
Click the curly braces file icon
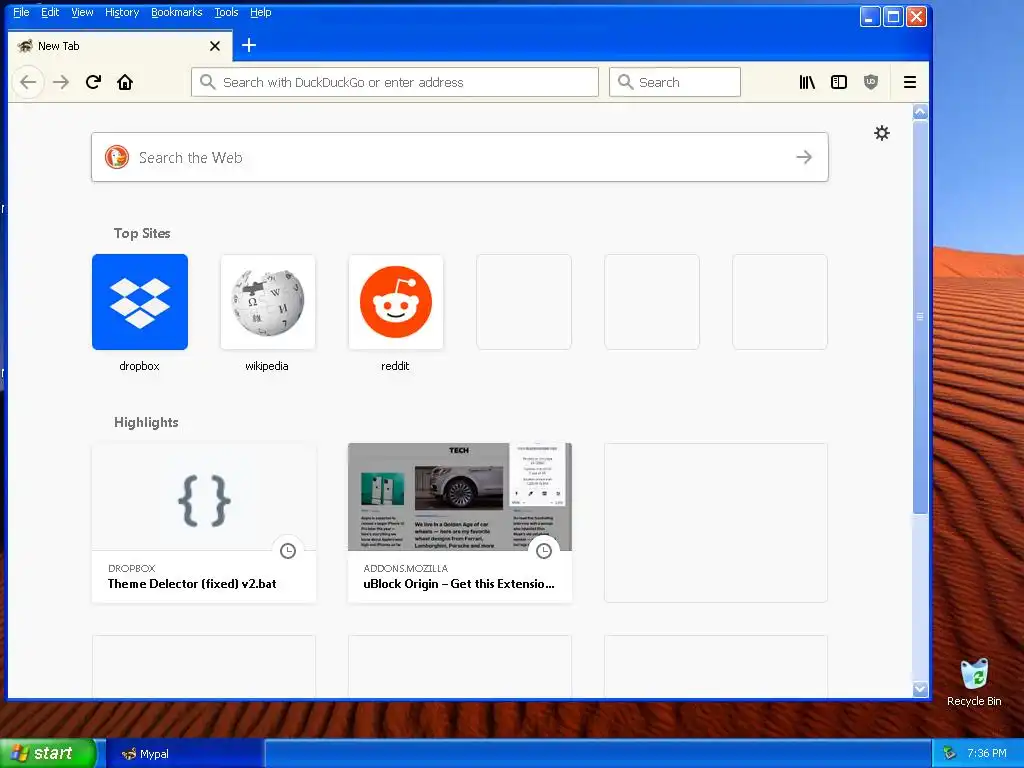(204, 501)
